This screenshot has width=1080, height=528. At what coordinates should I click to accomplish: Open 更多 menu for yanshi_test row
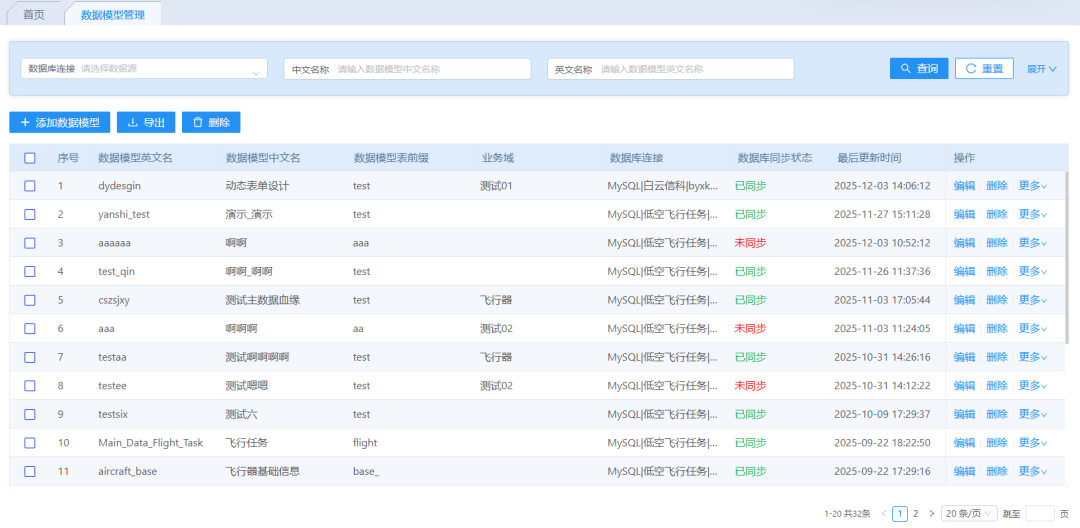pos(1032,214)
